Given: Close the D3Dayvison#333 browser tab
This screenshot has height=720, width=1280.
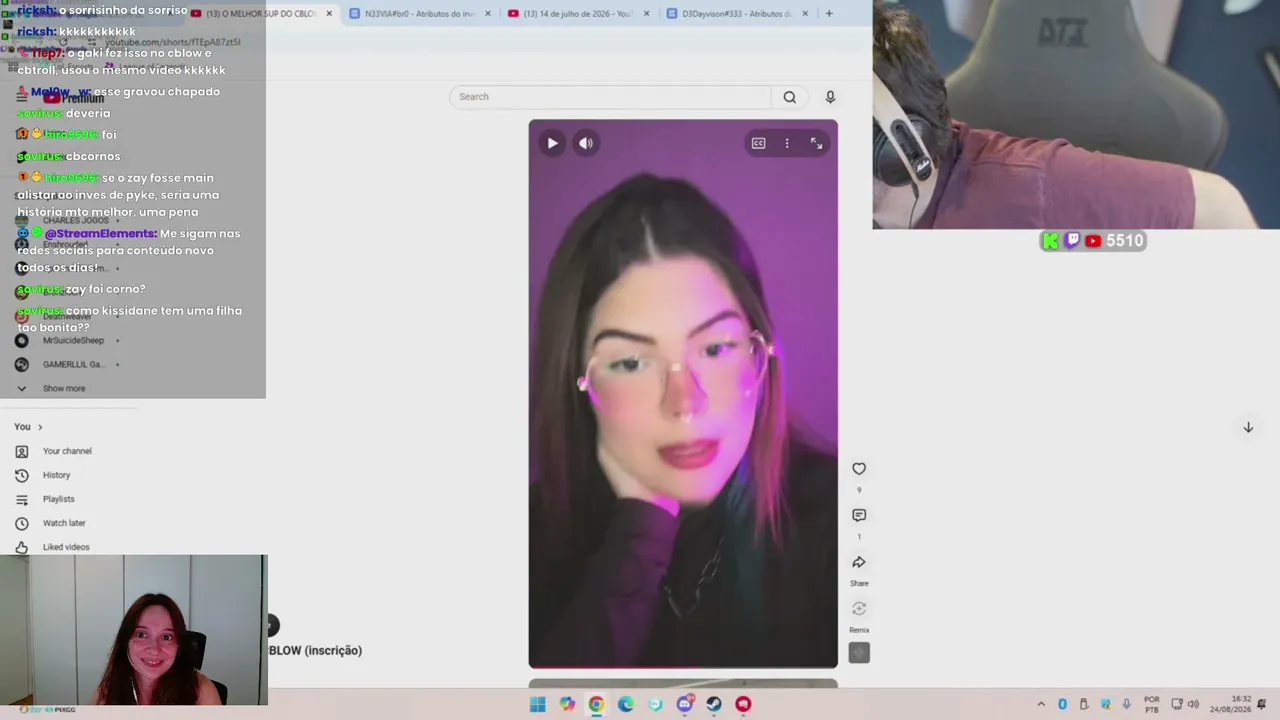Looking at the screenshot, I should (806, 14).
